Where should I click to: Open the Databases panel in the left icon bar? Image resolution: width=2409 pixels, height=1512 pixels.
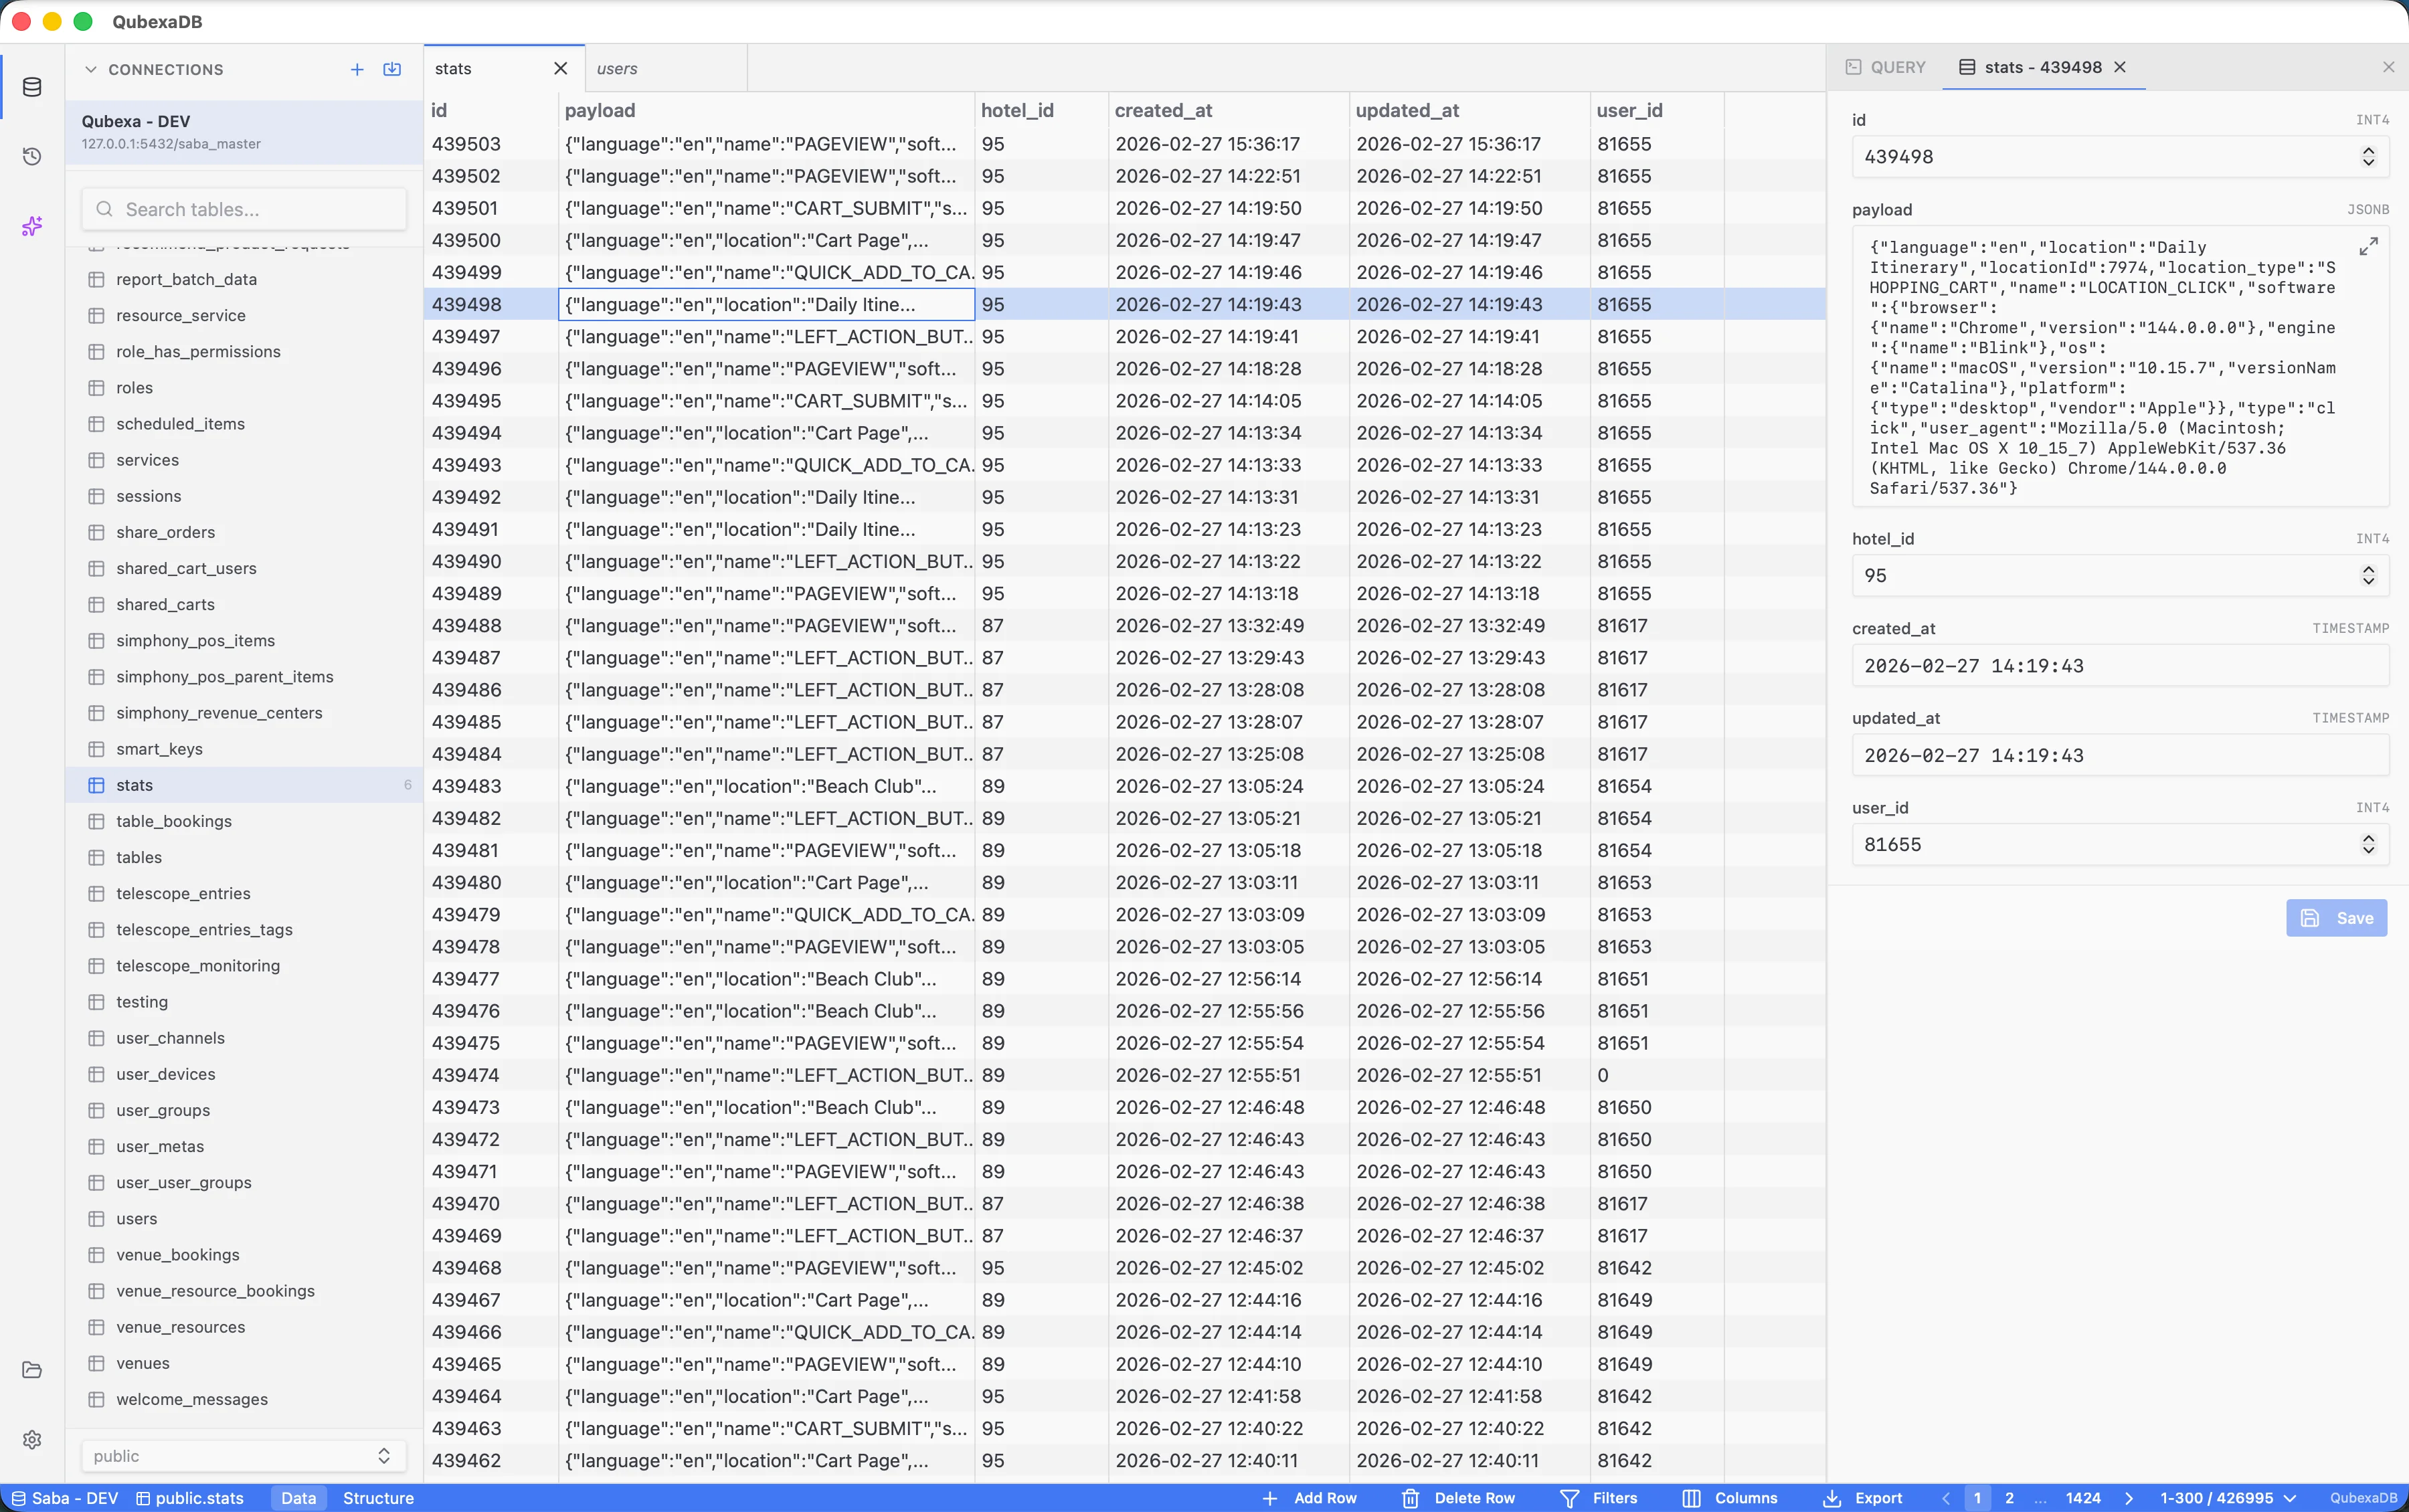(x=32, y=87)
